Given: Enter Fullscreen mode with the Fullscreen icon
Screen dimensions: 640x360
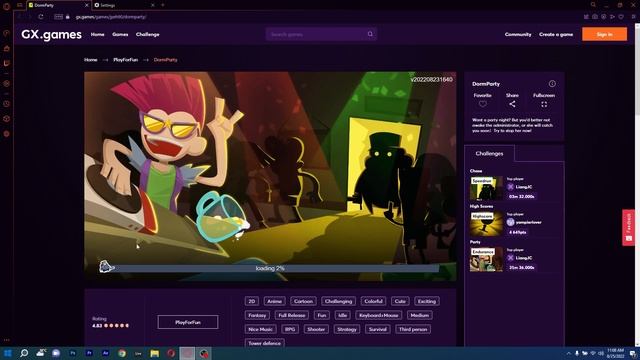Looking at the screenshot, I should click(544, 104).
